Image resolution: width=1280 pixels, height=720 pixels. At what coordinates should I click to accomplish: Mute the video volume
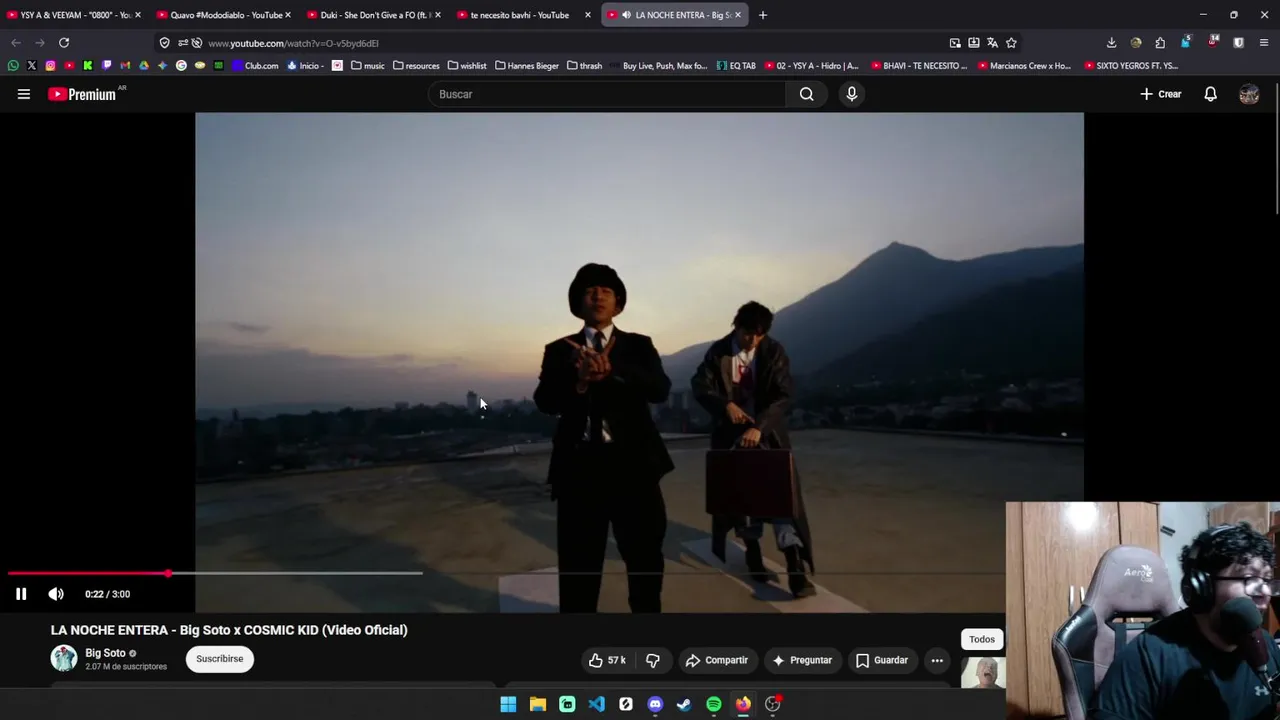56,594
